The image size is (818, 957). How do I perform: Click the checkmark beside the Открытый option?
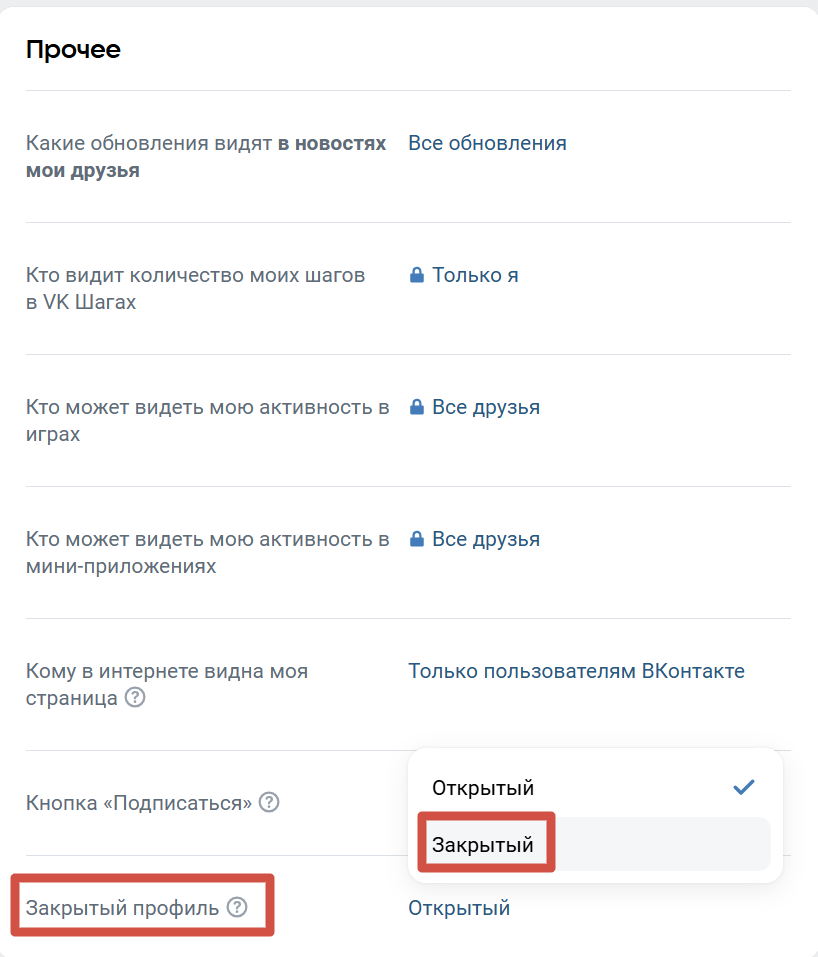(743, 787)
